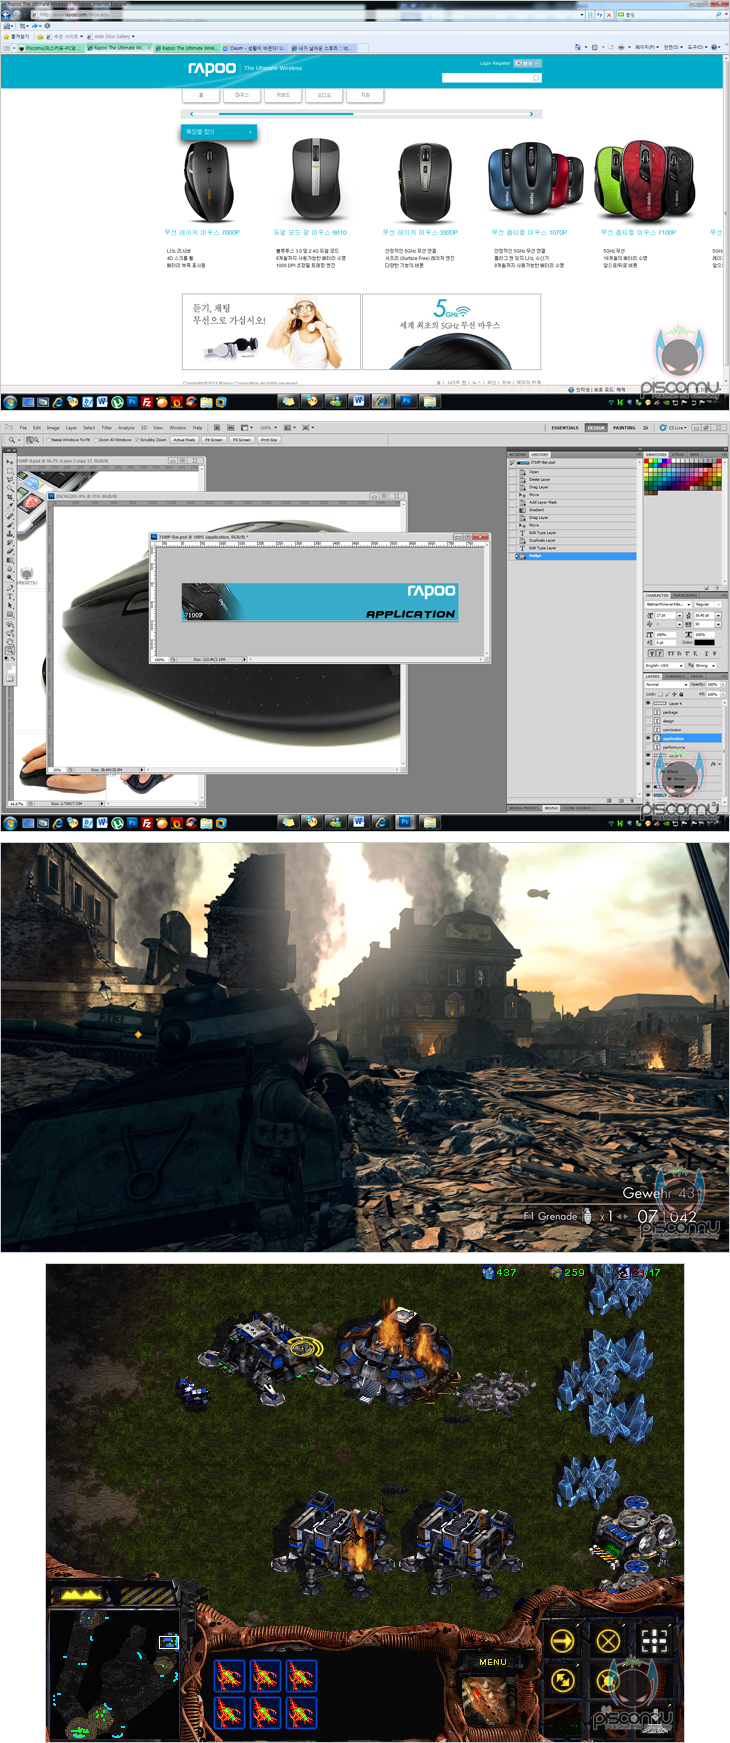Click StarCraft Hold Position command icon
This screenshot has height=1743, width=730.
click(x=608, y=1680)
